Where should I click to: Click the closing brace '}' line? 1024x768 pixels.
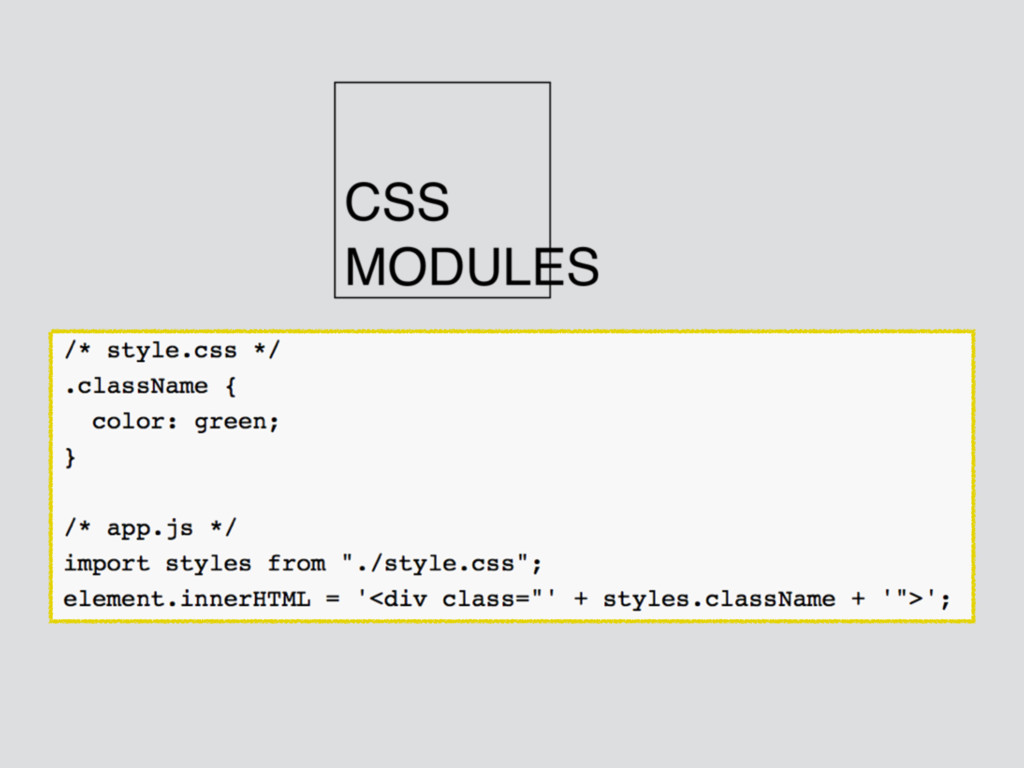click(x=71, y=457)
